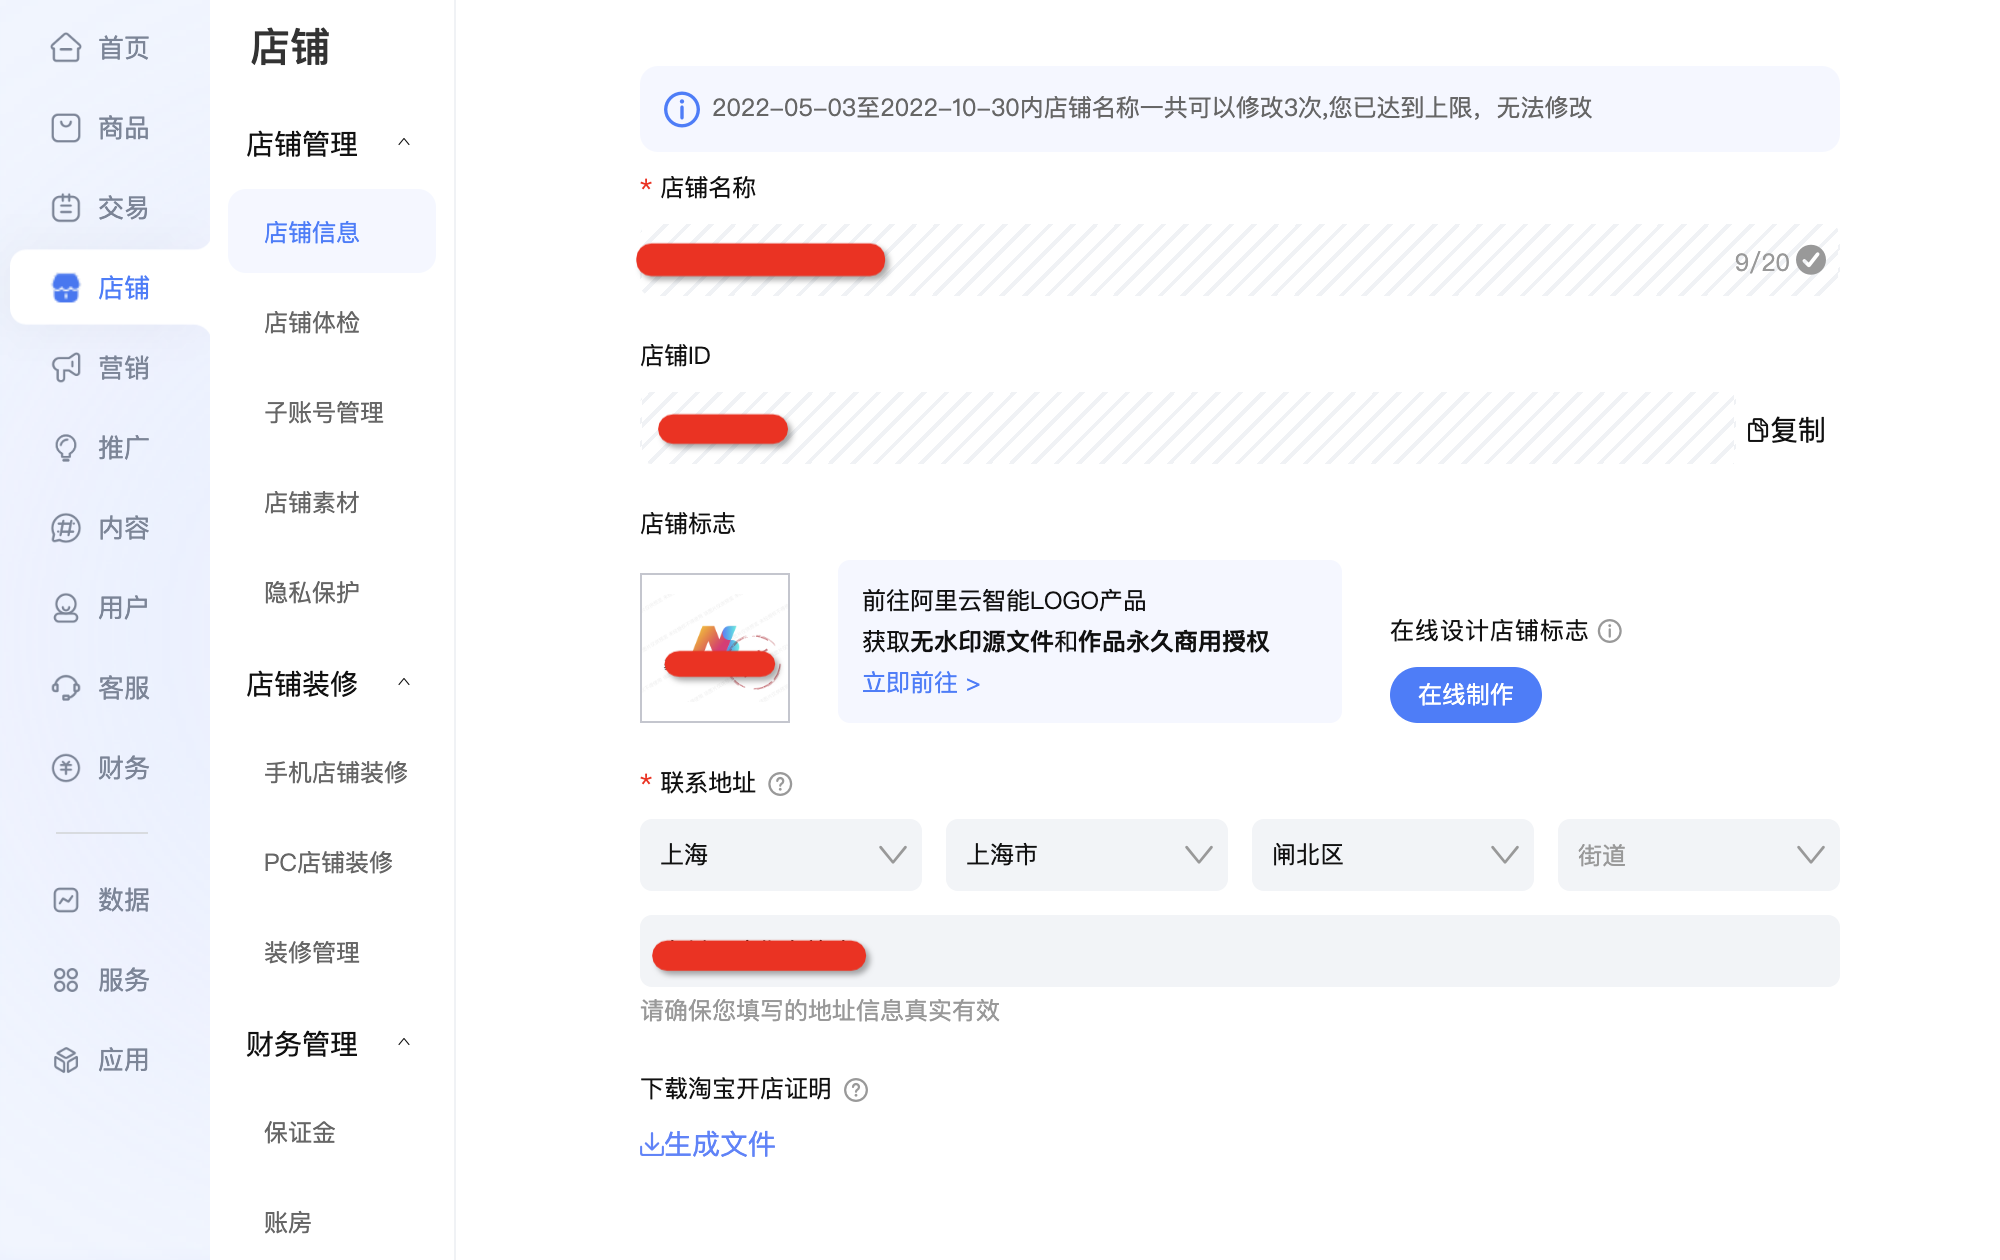This screenshot has width=2000, height=1260.
Task: Collapse the 店铺装修 section
Action: 404,682
